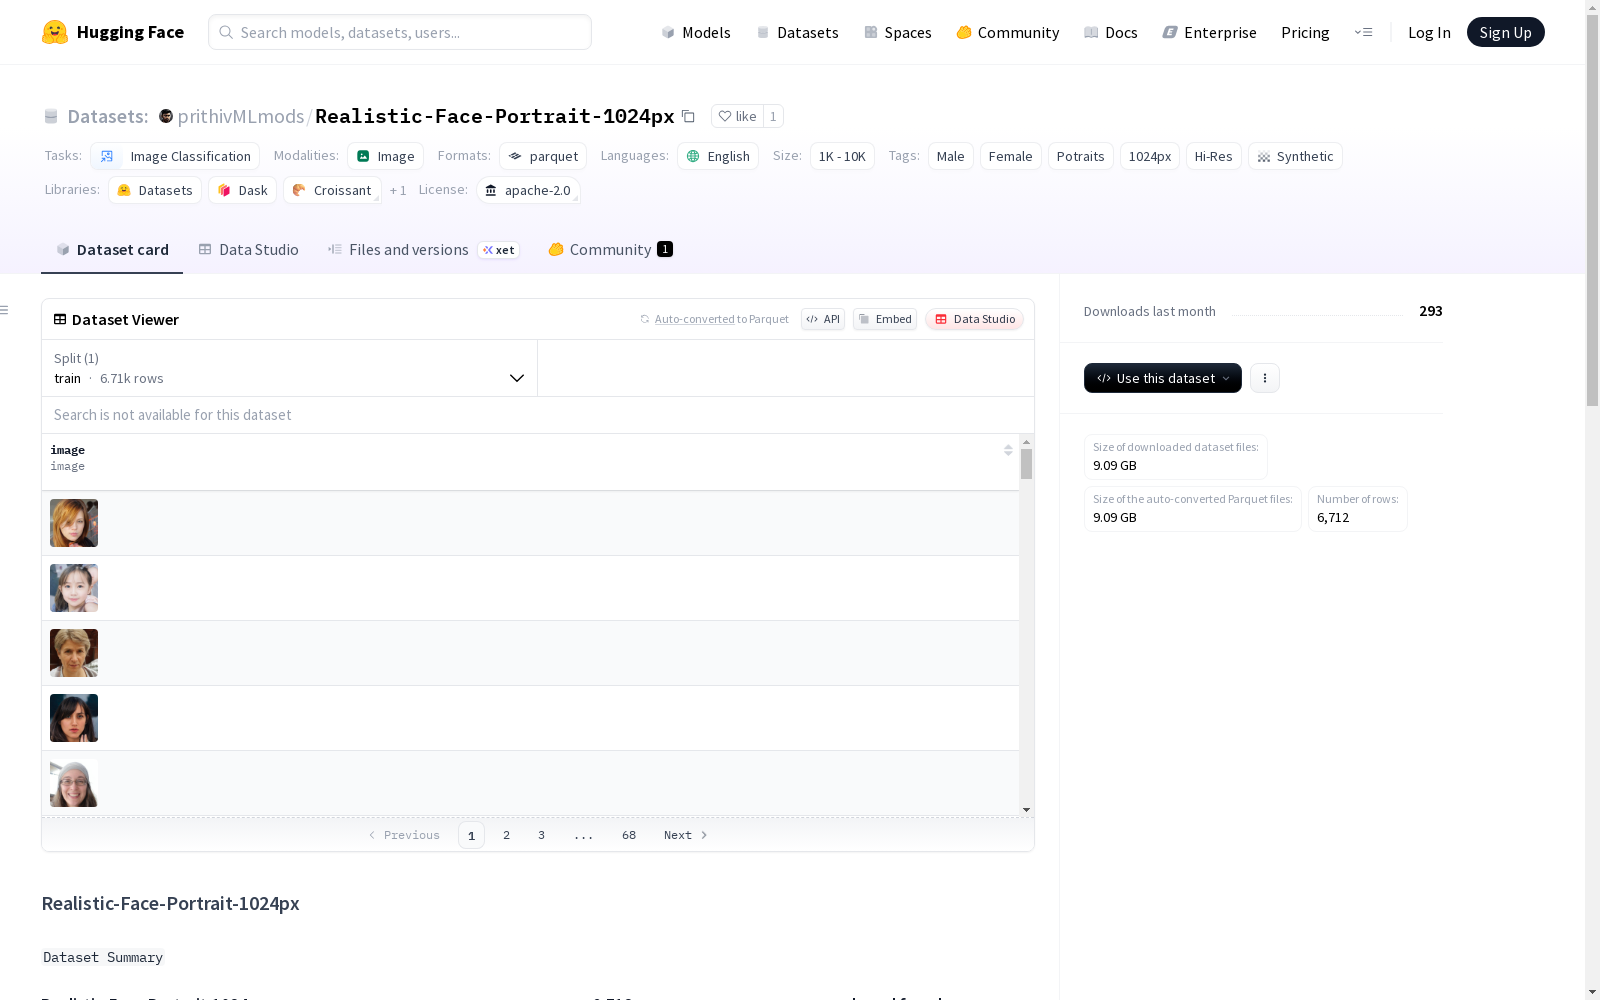Expand the +1 more libraries

click(398, 190)
